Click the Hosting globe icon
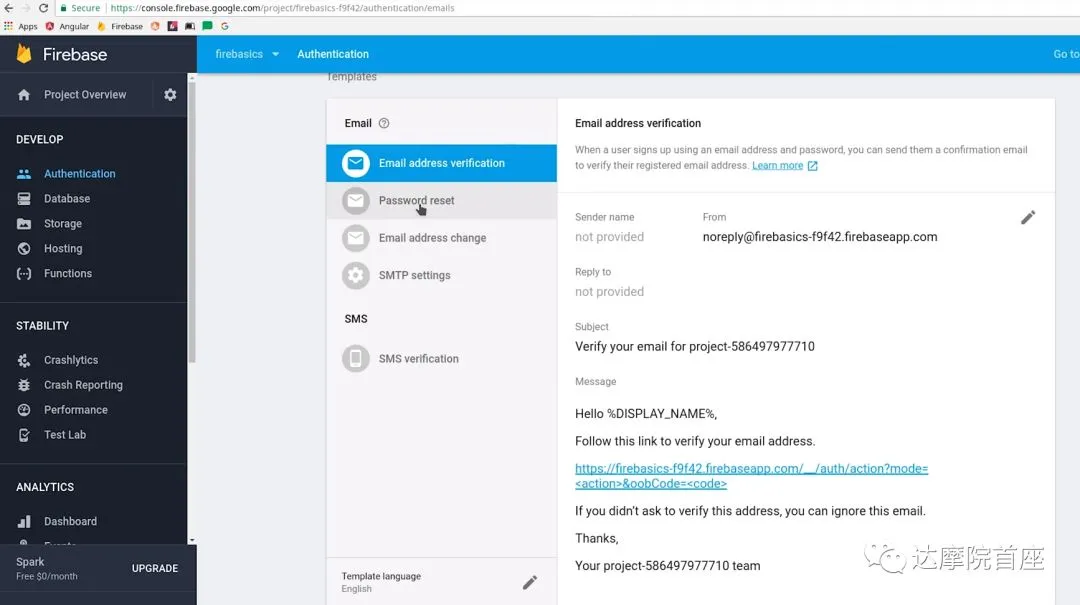Screen dimensions: 1080x605 24,248
